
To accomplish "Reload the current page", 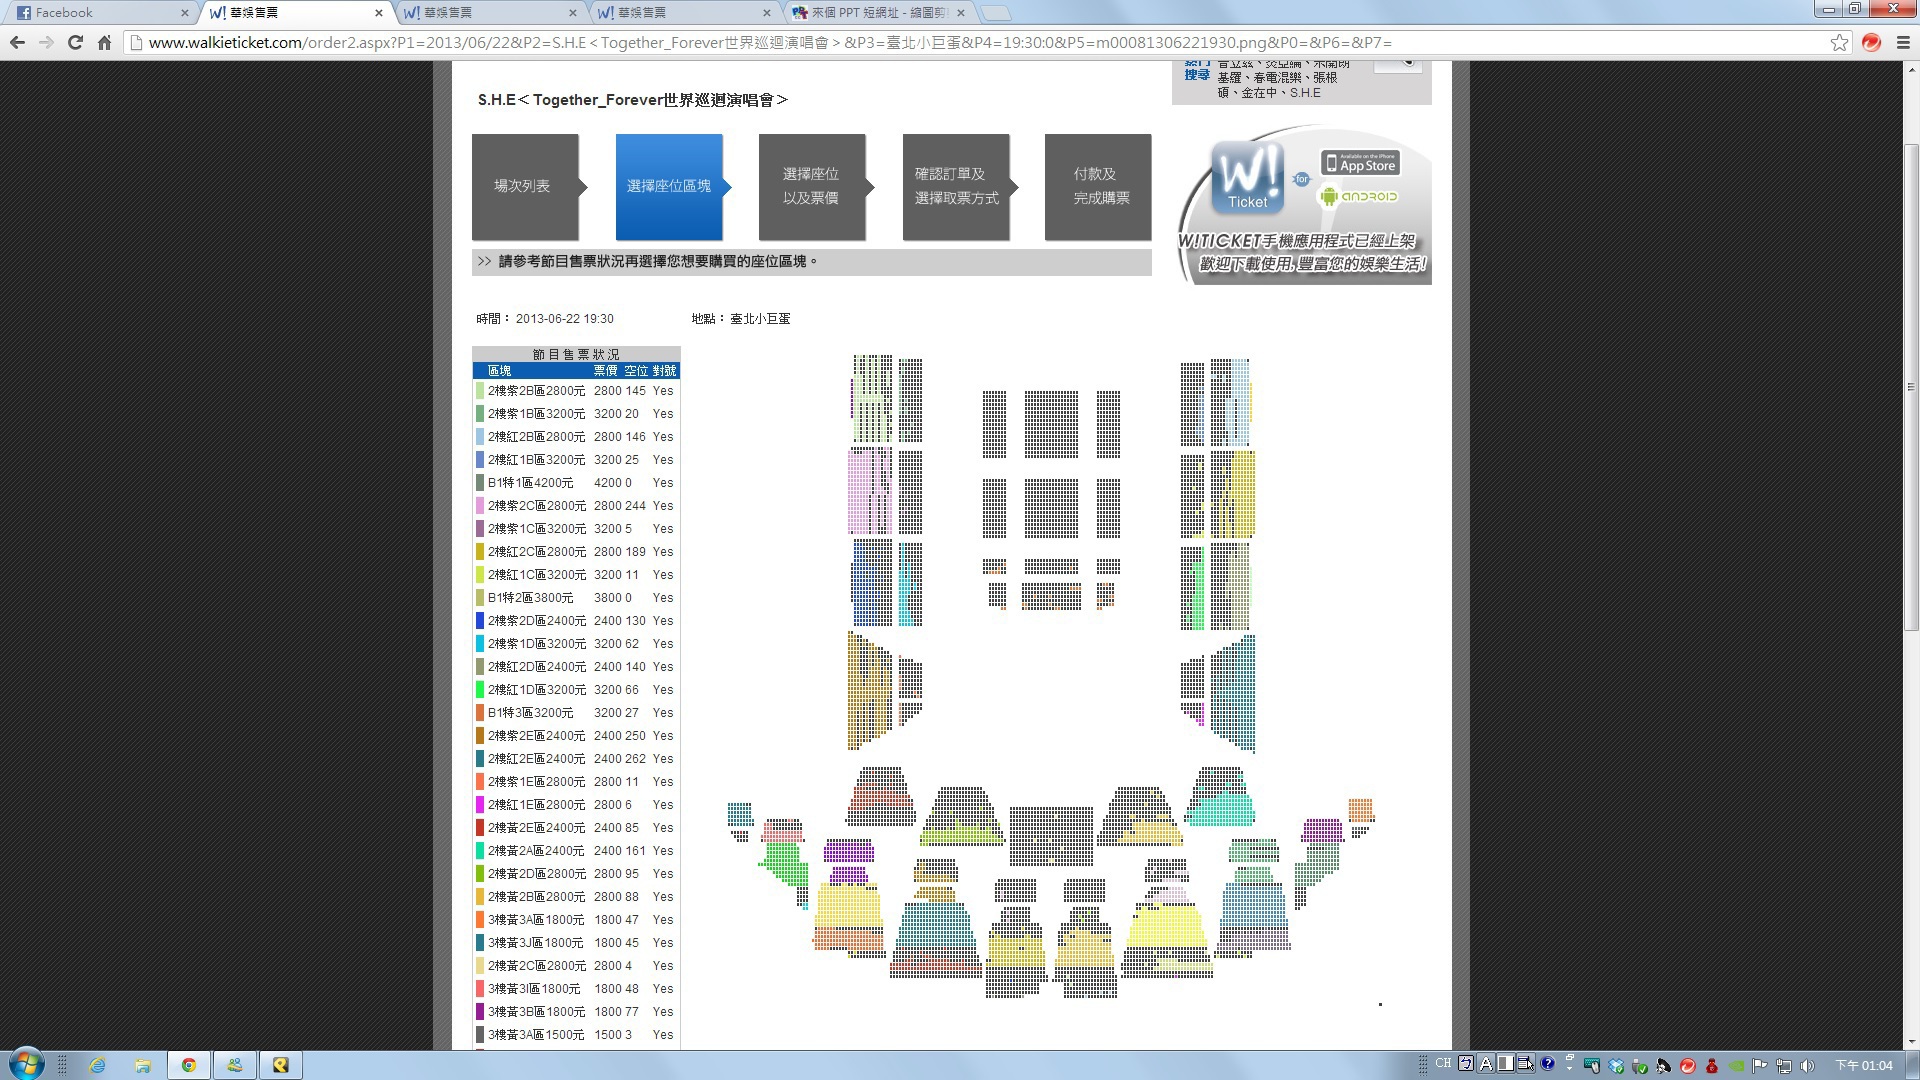I will click(x=75, y=42).
